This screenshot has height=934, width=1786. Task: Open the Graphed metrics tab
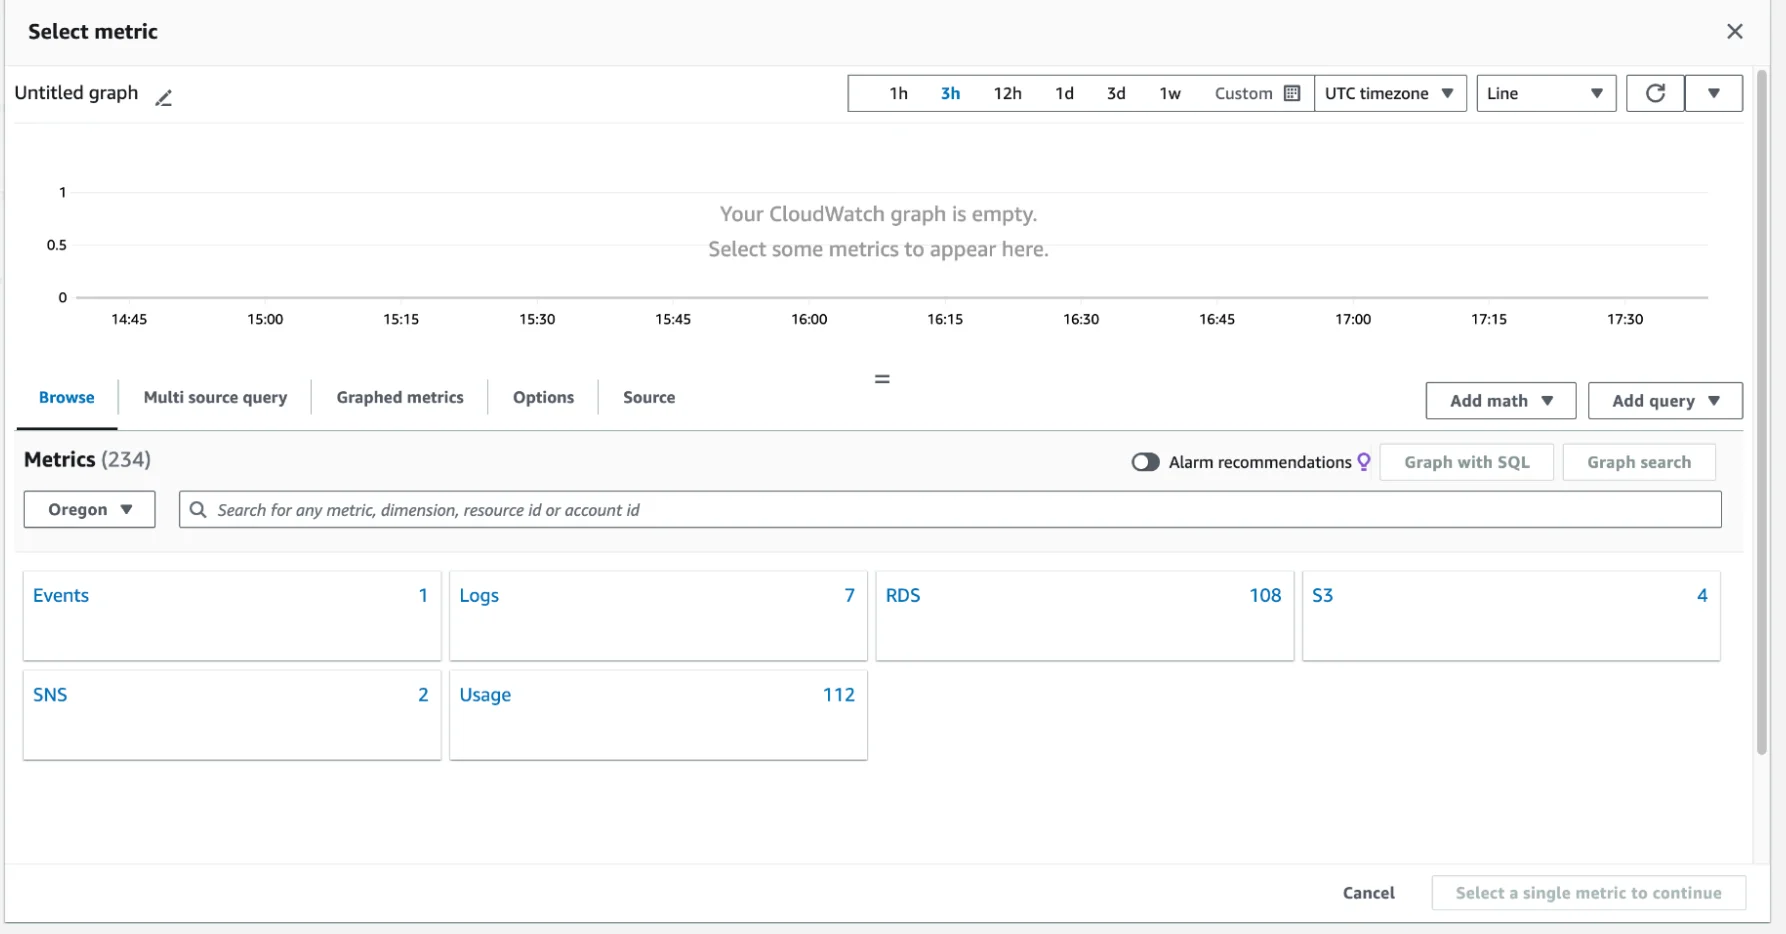point(400,397)
